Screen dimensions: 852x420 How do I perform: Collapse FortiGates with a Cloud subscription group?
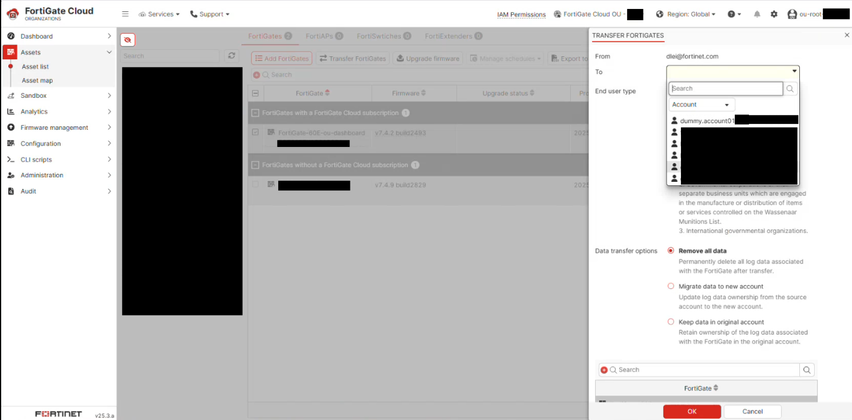tap(255, 113)
